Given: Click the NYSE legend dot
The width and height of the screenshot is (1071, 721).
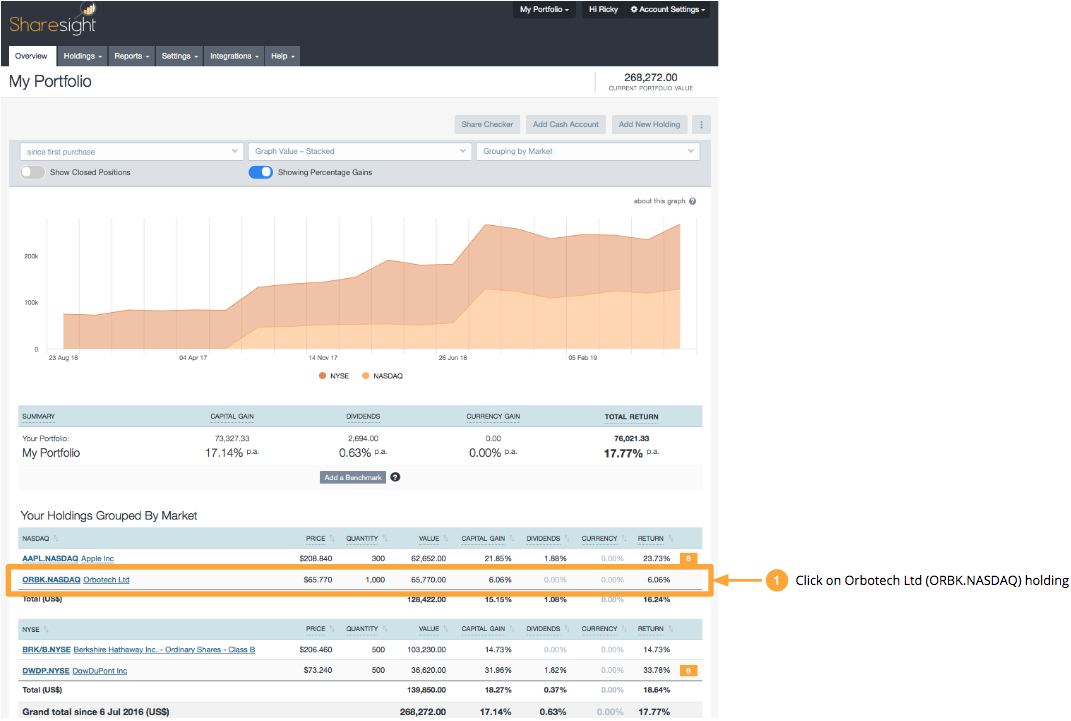Looking at the screenshot, I should [322, 376].
